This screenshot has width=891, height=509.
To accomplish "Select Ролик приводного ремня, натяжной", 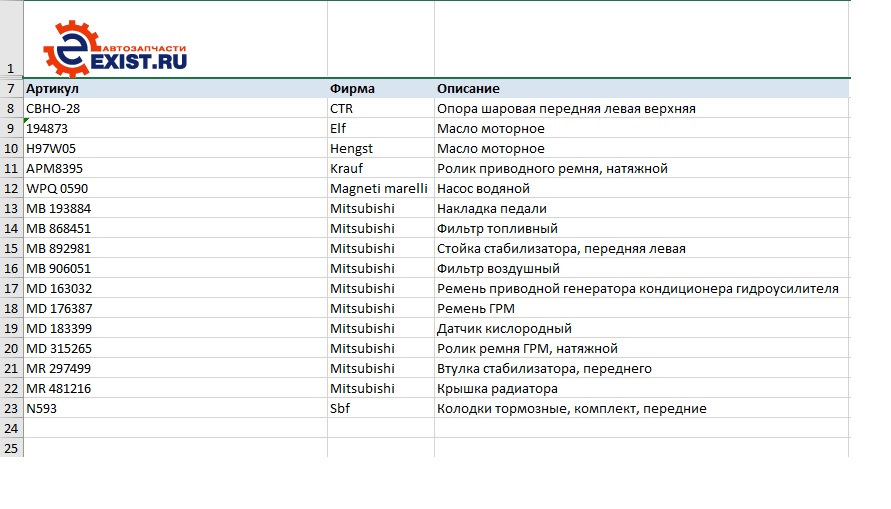I will (642, 169).
